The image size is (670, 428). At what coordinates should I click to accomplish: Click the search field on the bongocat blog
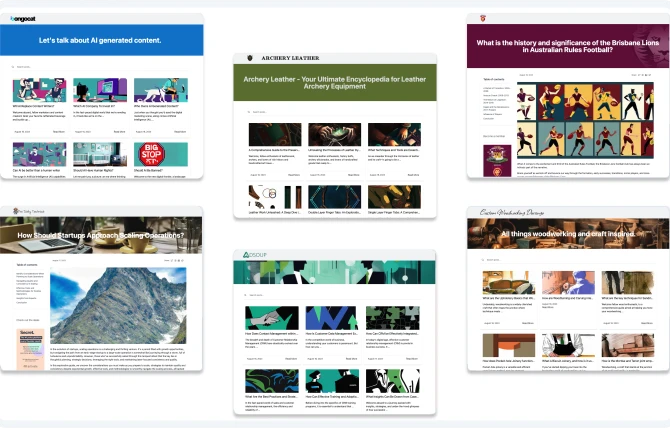click(100, 67)
